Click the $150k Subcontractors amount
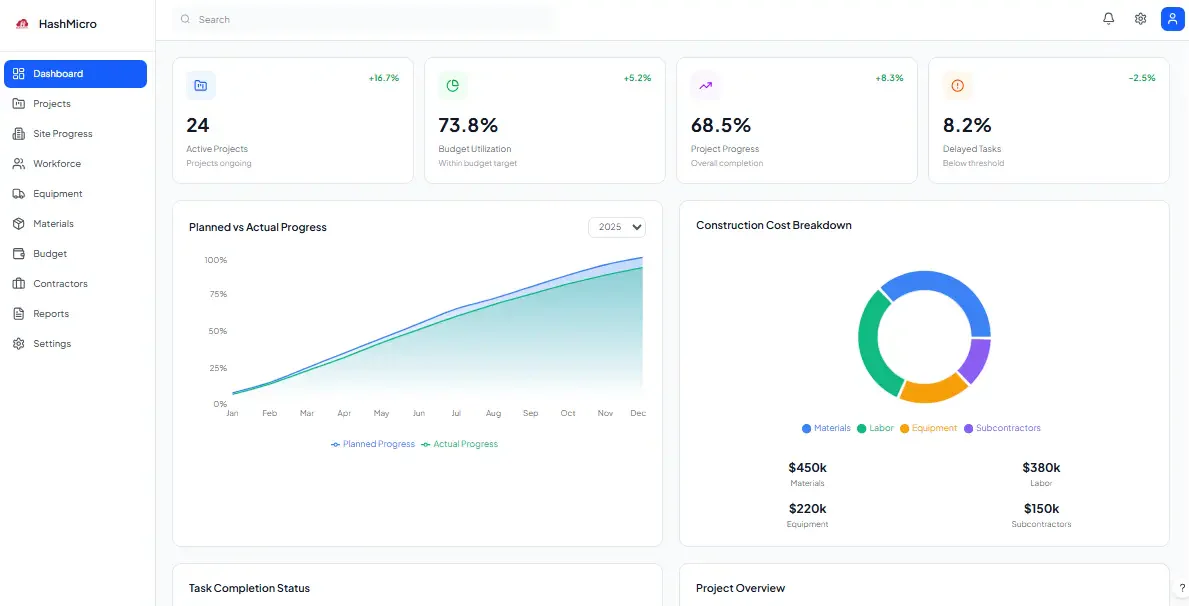Screen dimensions: 1189x606 [x=1041, y=509]
